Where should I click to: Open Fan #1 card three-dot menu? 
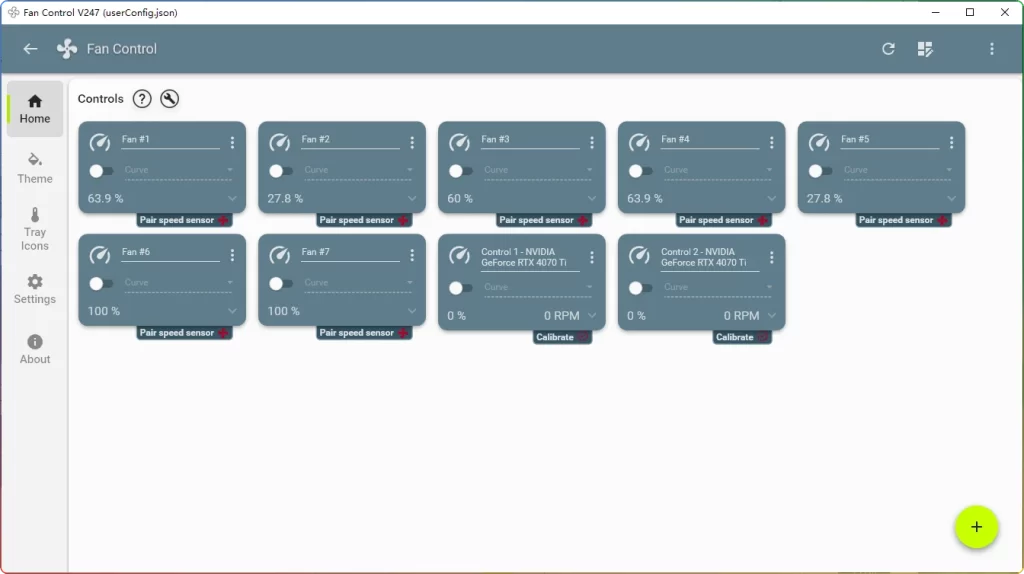232,143
